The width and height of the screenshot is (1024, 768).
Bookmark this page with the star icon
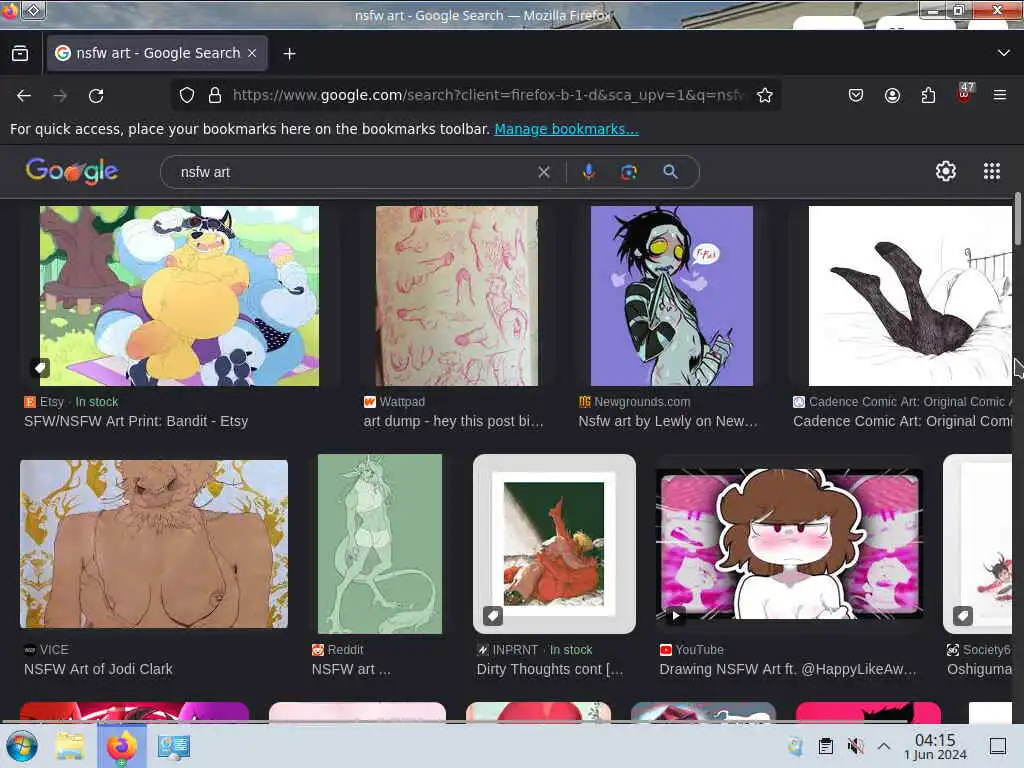coord(765,95)
